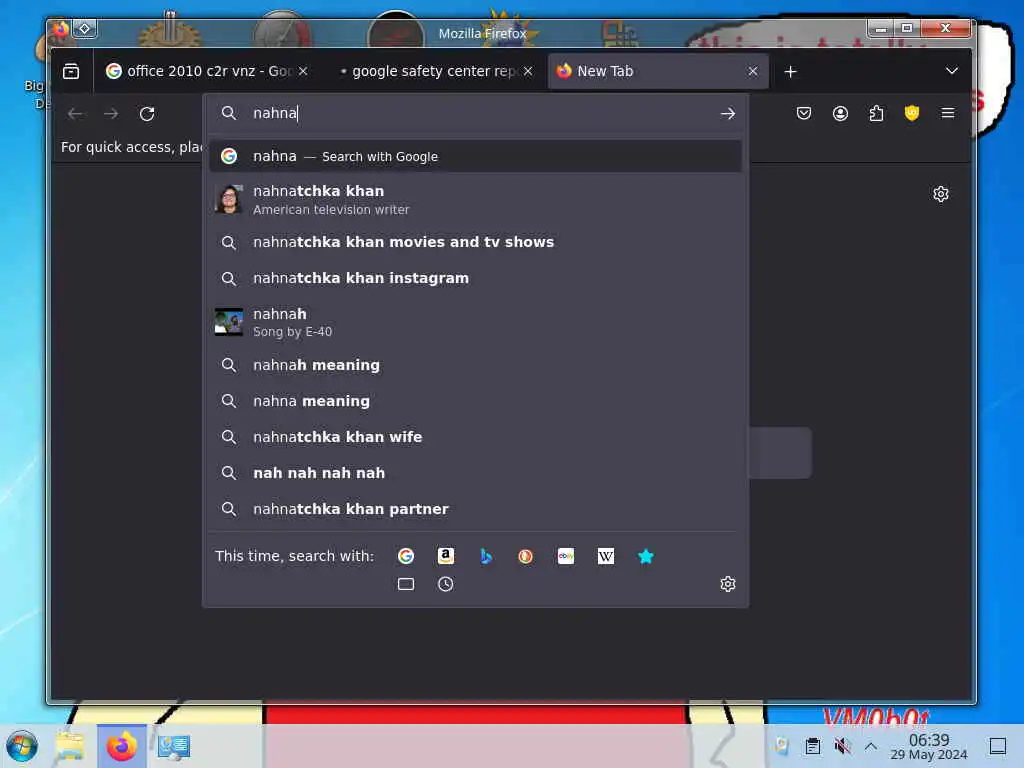Open the clock showing 06:39
The height and width of the screenshot is (768, 1024).
929,746
